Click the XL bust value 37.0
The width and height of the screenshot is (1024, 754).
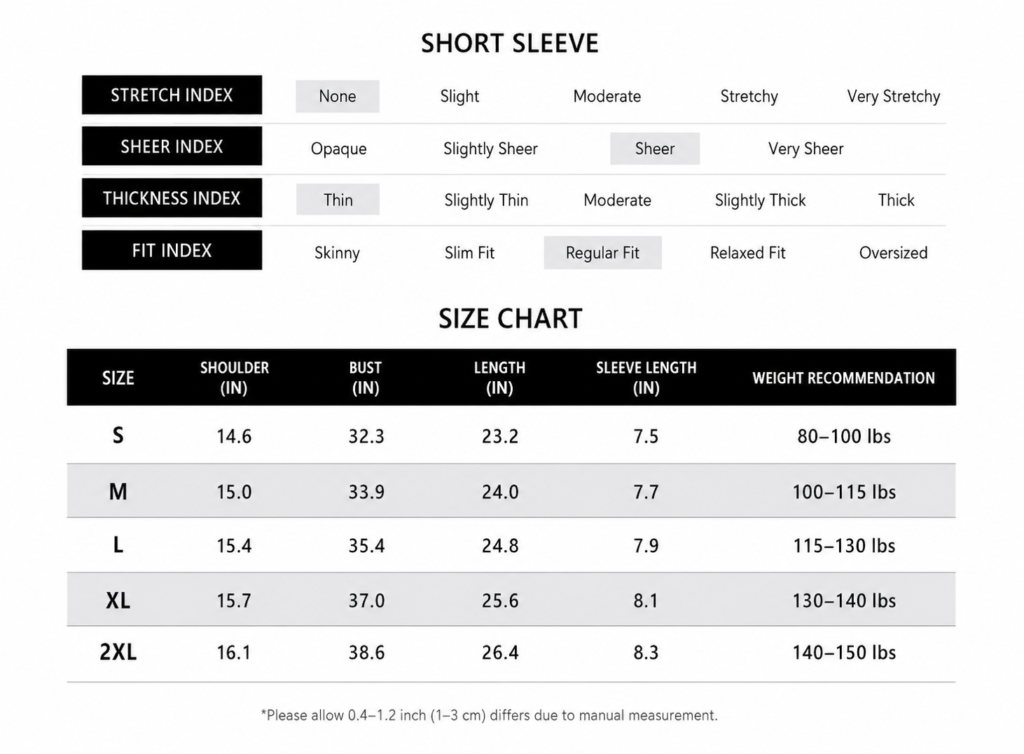[366, 601]
